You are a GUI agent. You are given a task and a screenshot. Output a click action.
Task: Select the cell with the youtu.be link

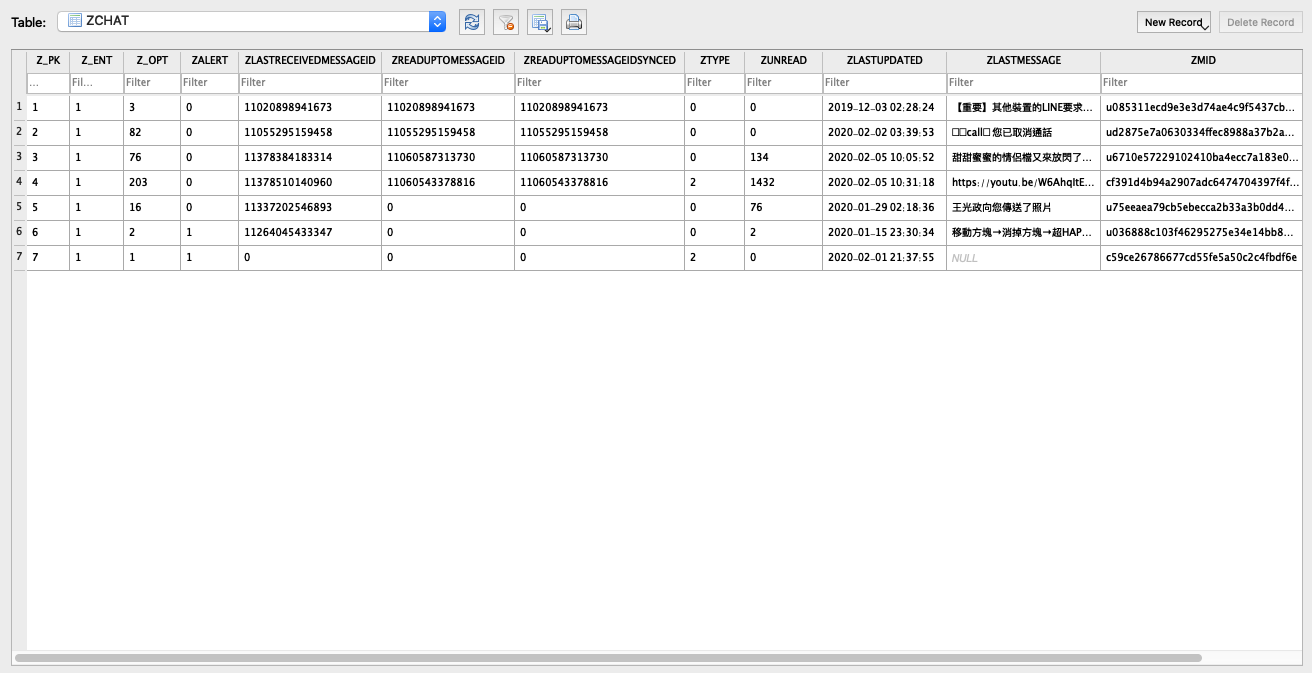coord(1022,182)
